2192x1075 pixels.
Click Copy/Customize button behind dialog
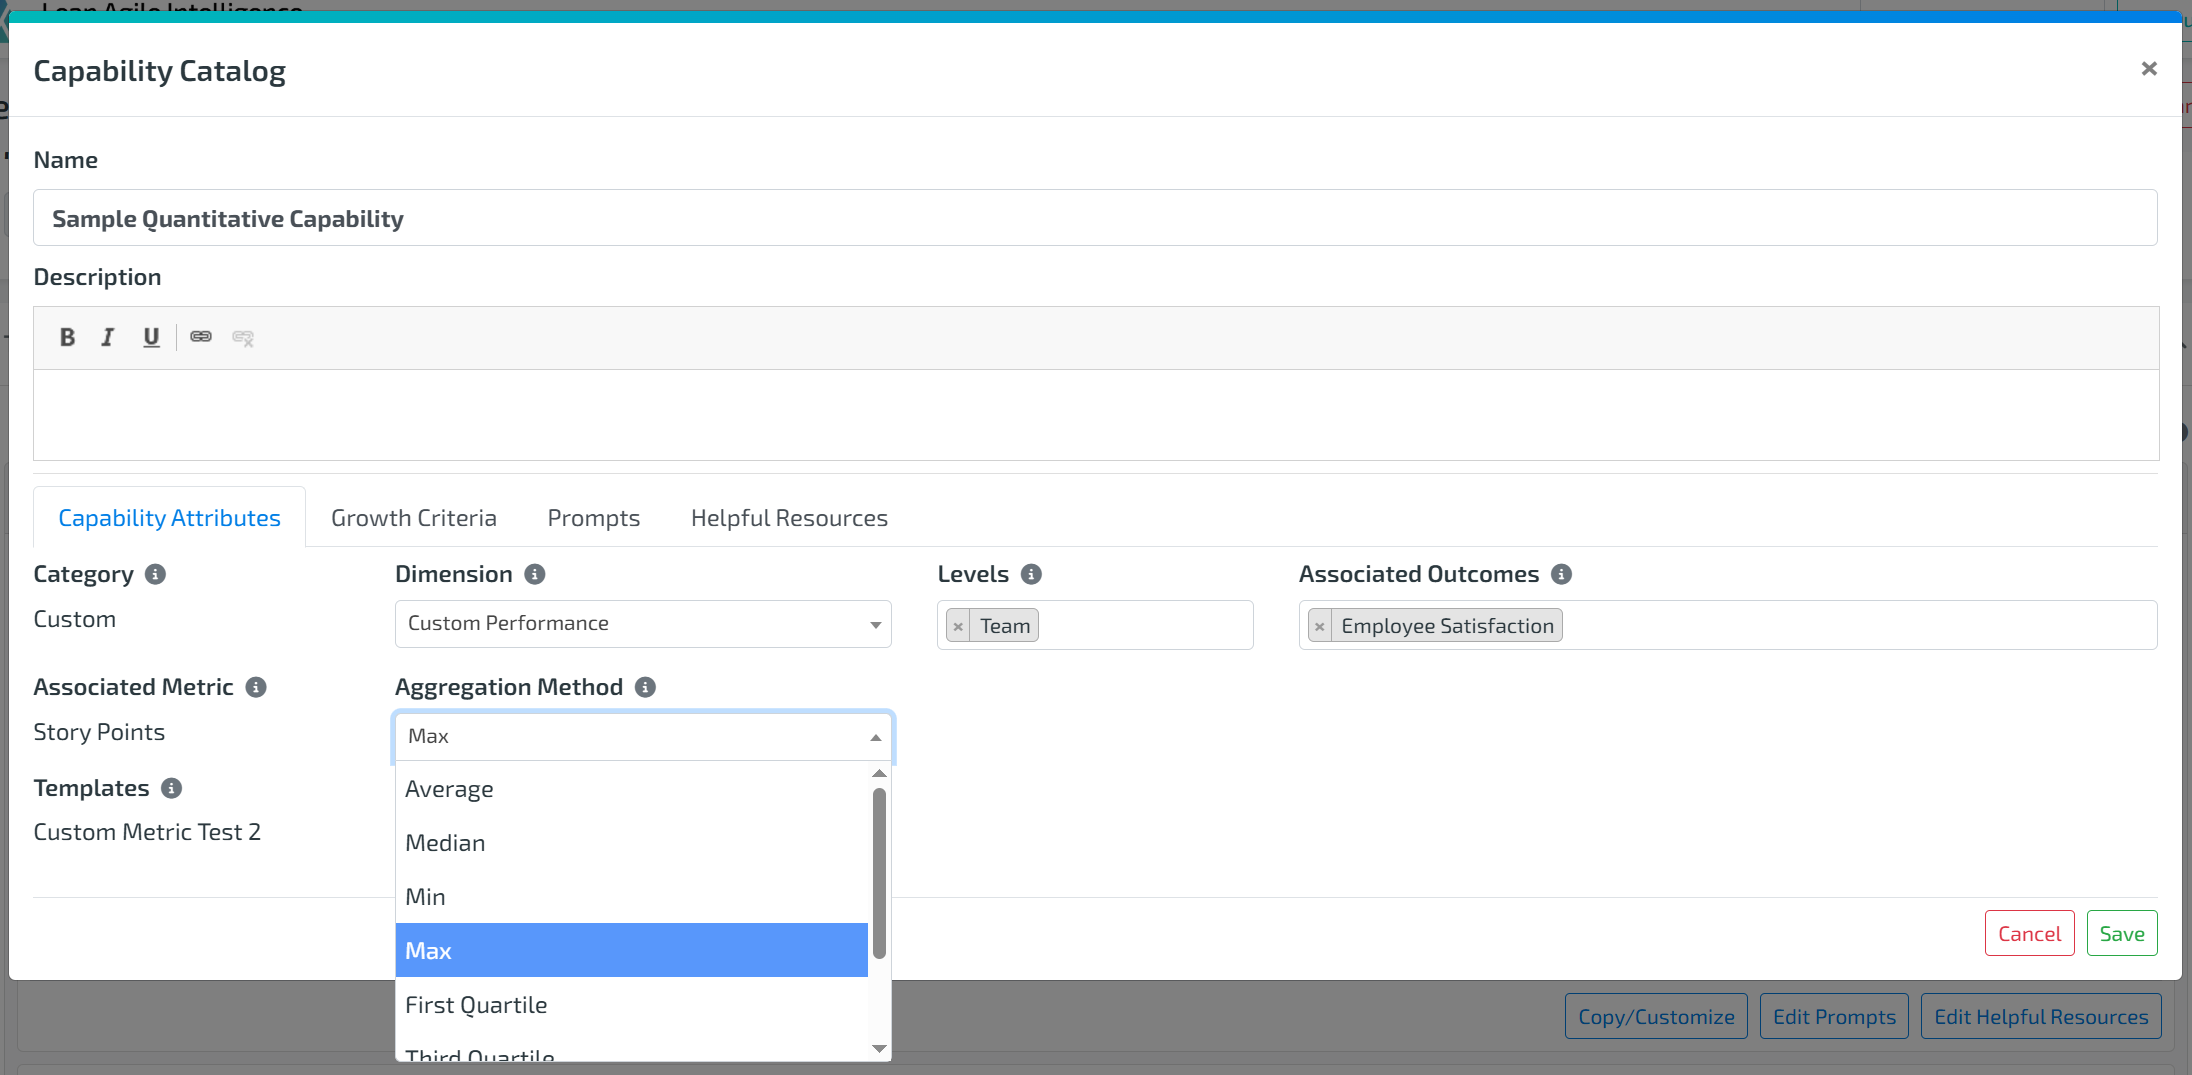(x=1656, y=1017)
